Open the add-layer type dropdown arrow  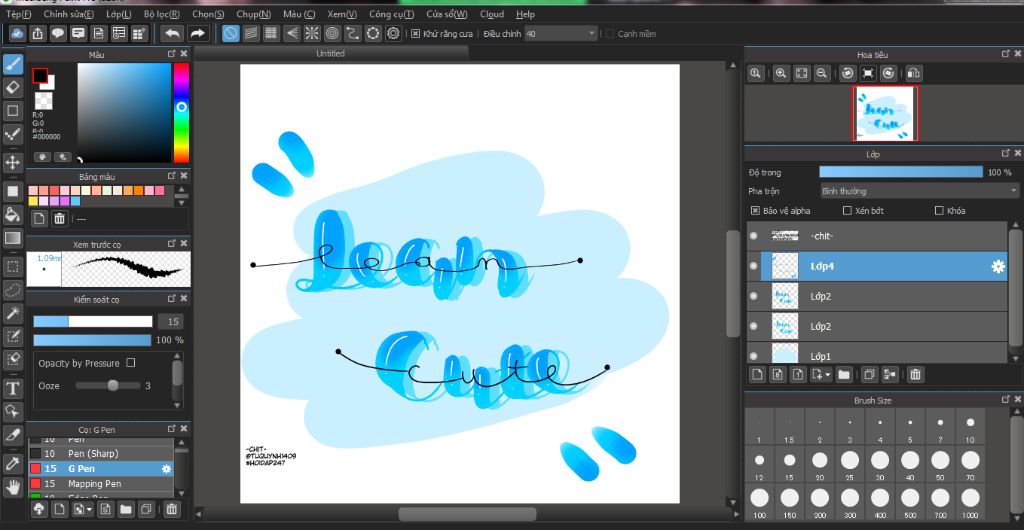[828, 375]
